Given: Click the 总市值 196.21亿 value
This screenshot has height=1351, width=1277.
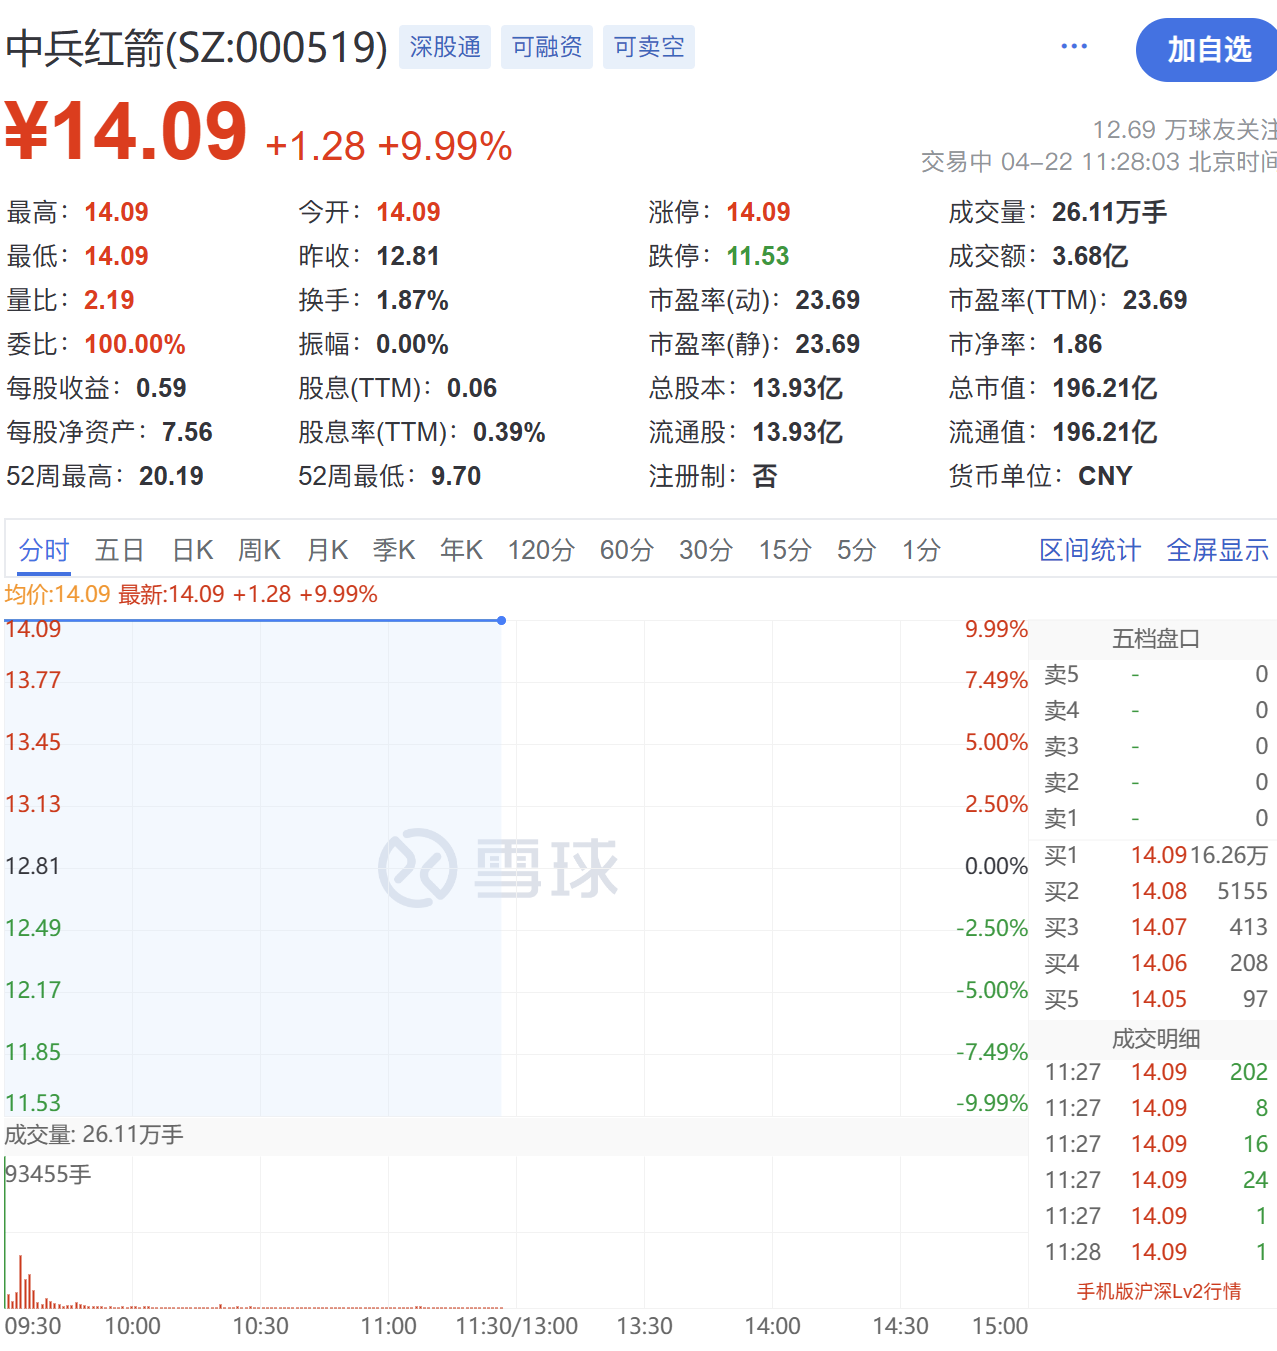Looking at the screenshot, I should pyautogui.click(x=1104, y=388).
